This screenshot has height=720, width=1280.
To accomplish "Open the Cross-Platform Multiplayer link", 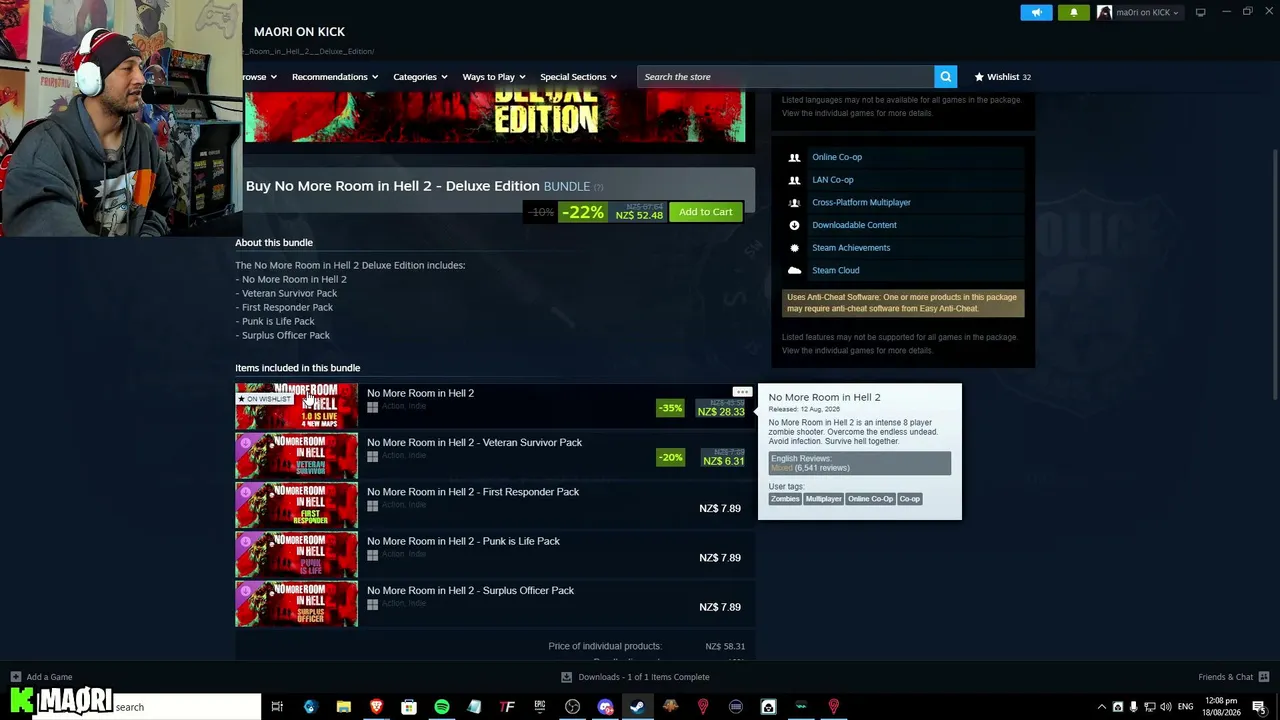I will pyautogui.click(x=861, y=203).
